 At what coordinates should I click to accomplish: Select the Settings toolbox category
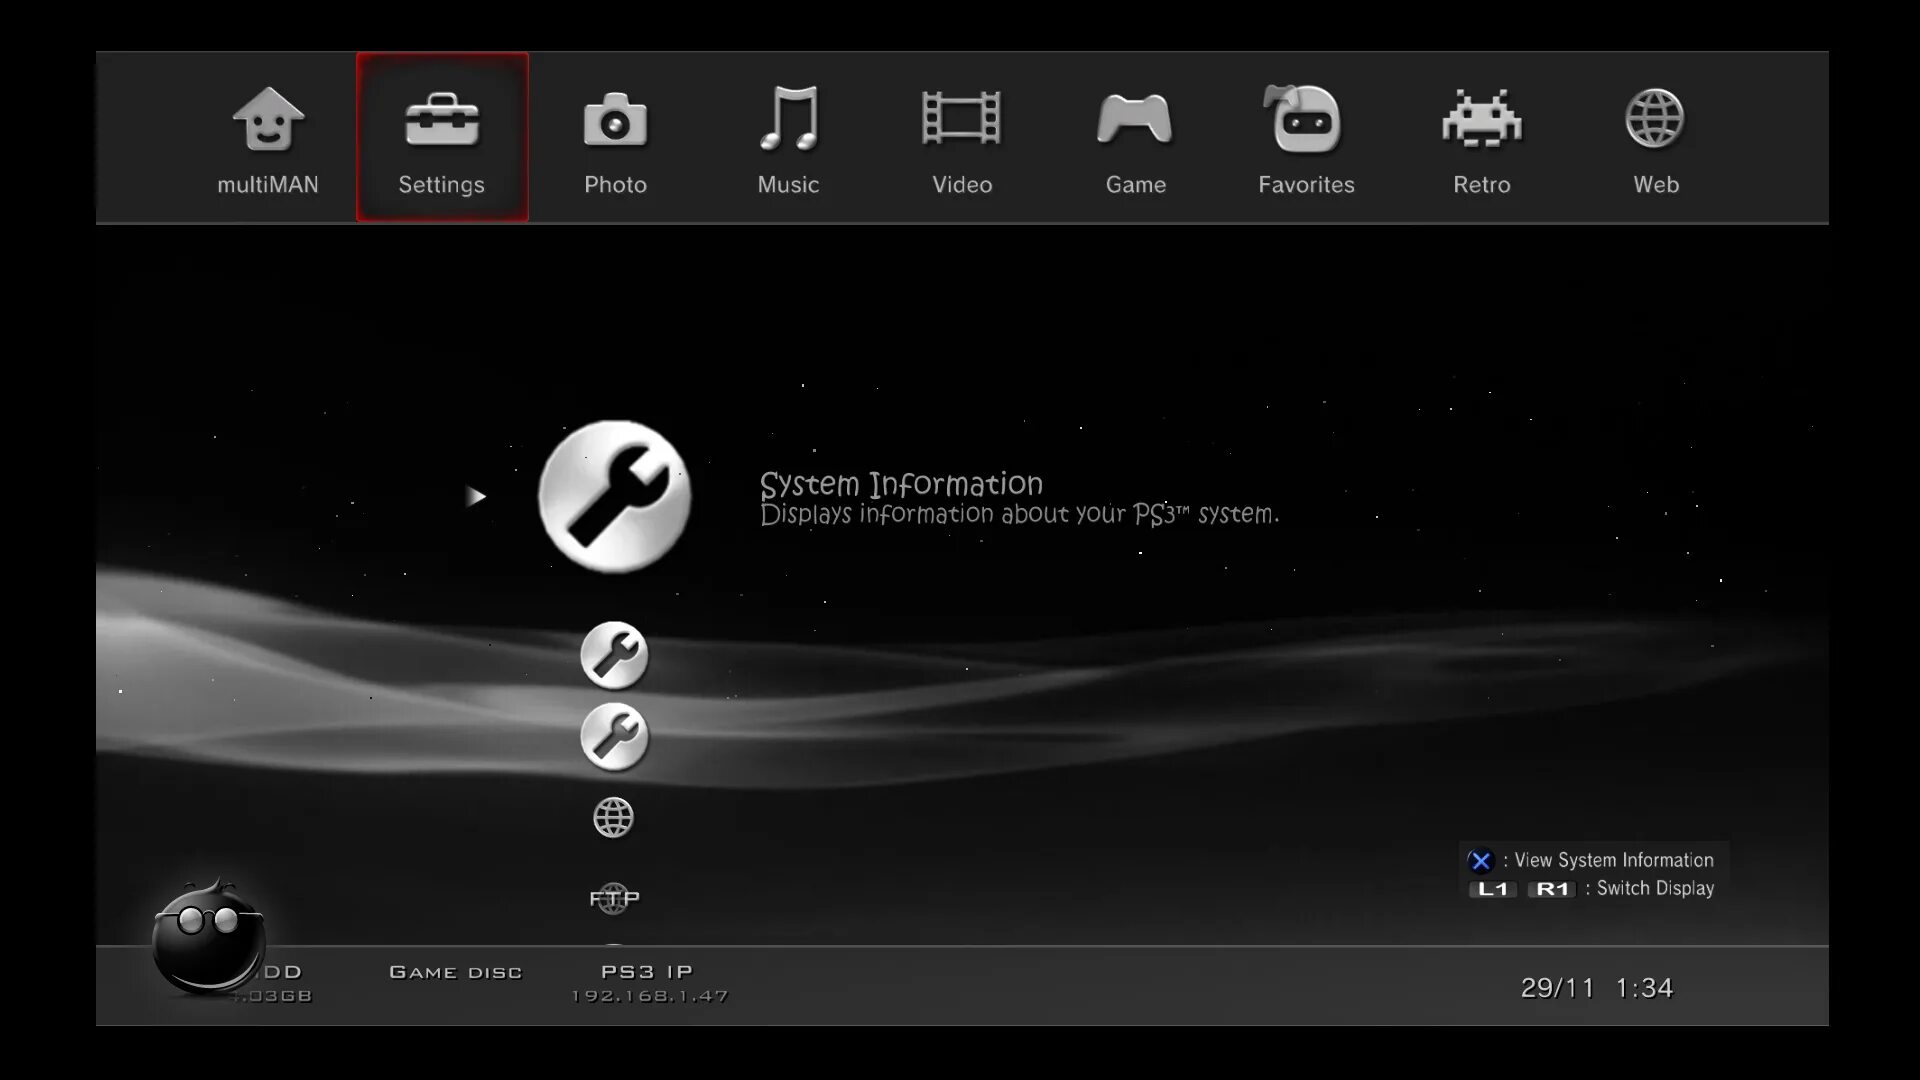pyautogui.click(x=442, y=137)
